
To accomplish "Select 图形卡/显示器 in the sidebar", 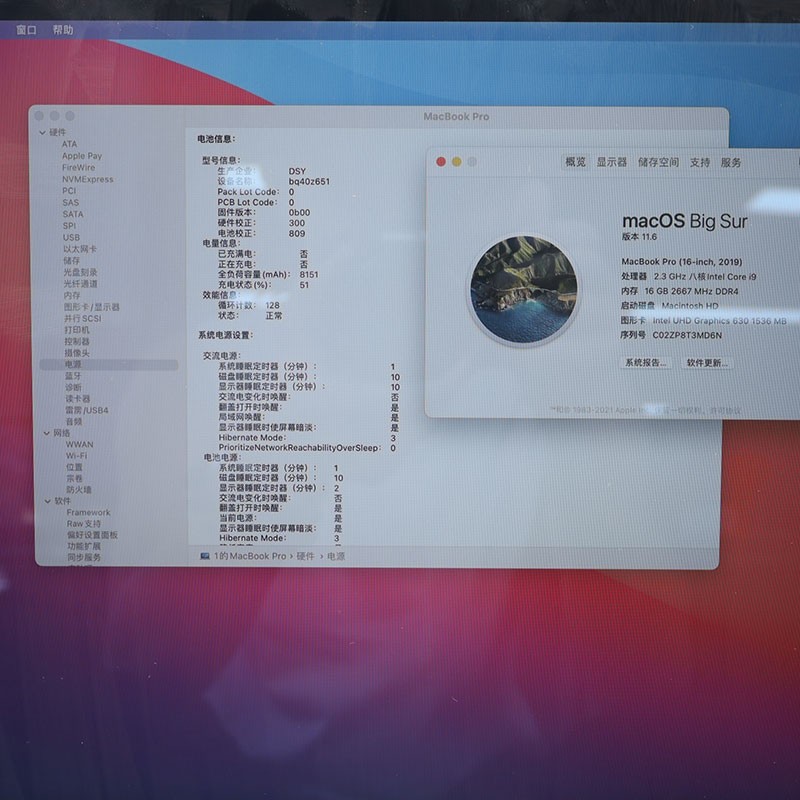I will pyautogui.click(x=92, y=307).
